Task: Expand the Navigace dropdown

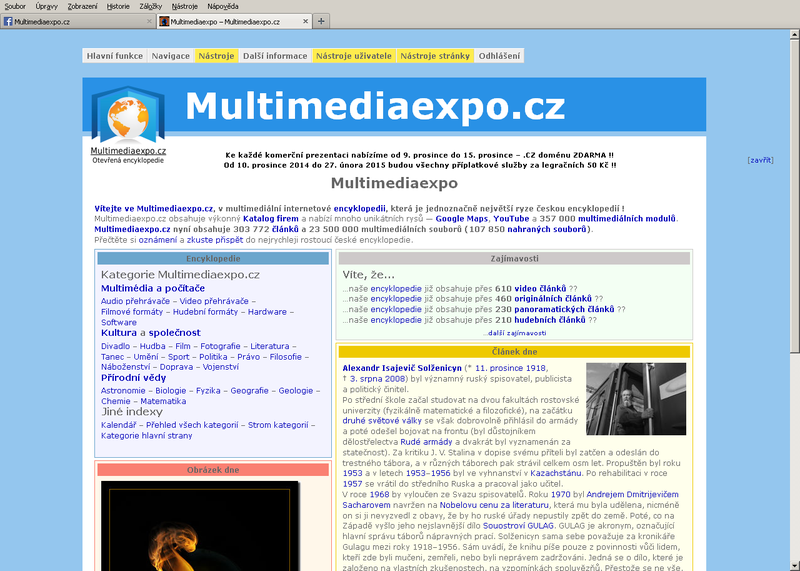Action: 170,56
